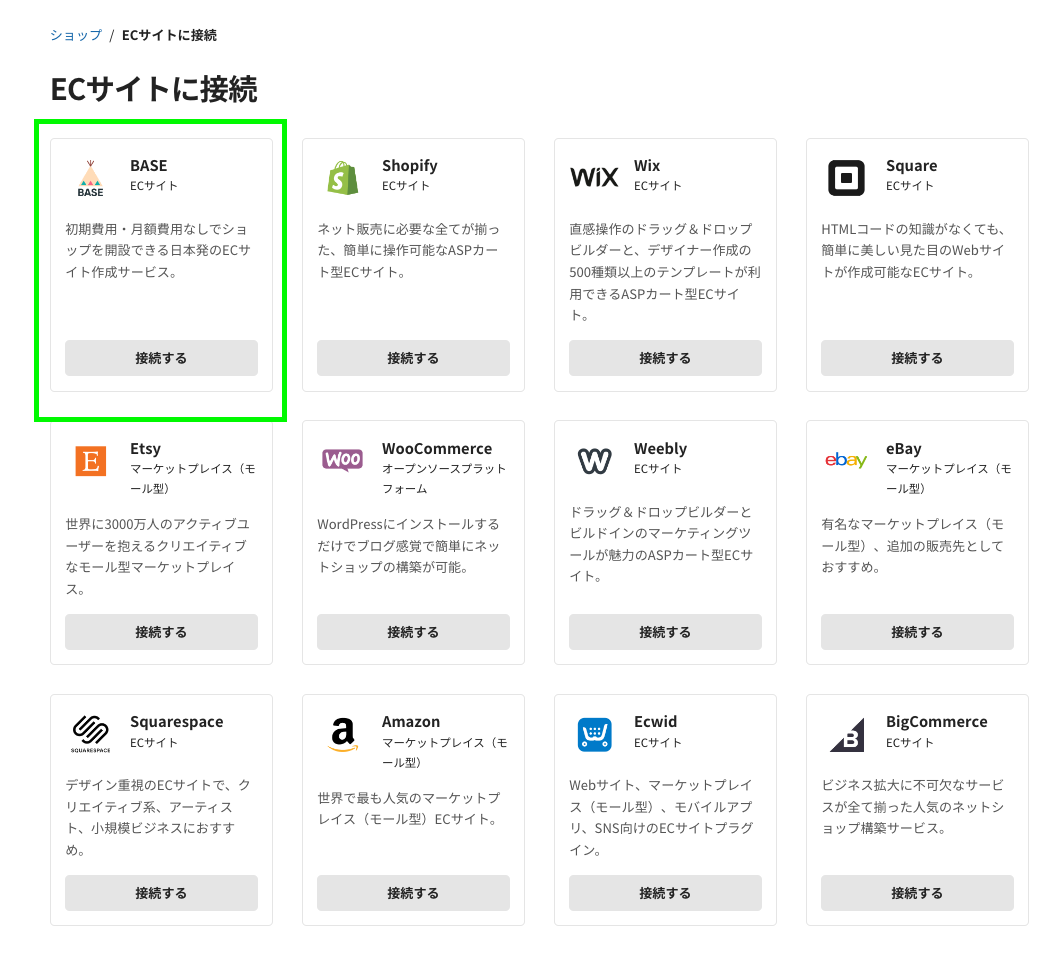
Task: Click Squarespace description starting デザイン重視
Action: 158,817
